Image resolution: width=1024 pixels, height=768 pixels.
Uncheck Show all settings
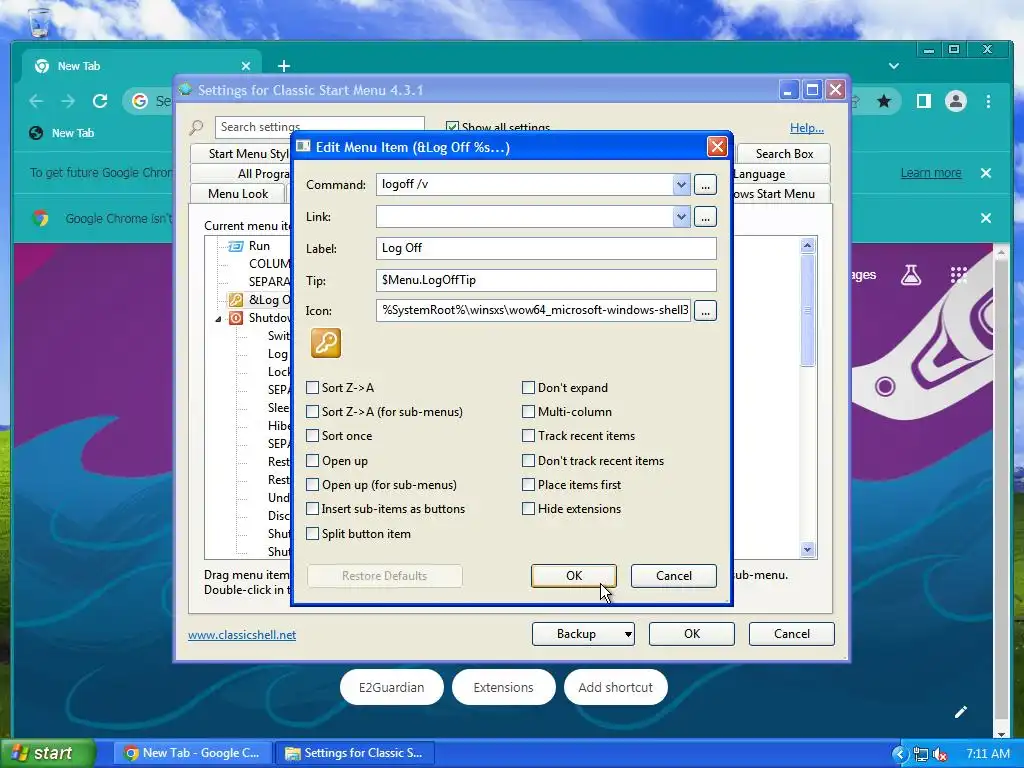click(452, 127)
